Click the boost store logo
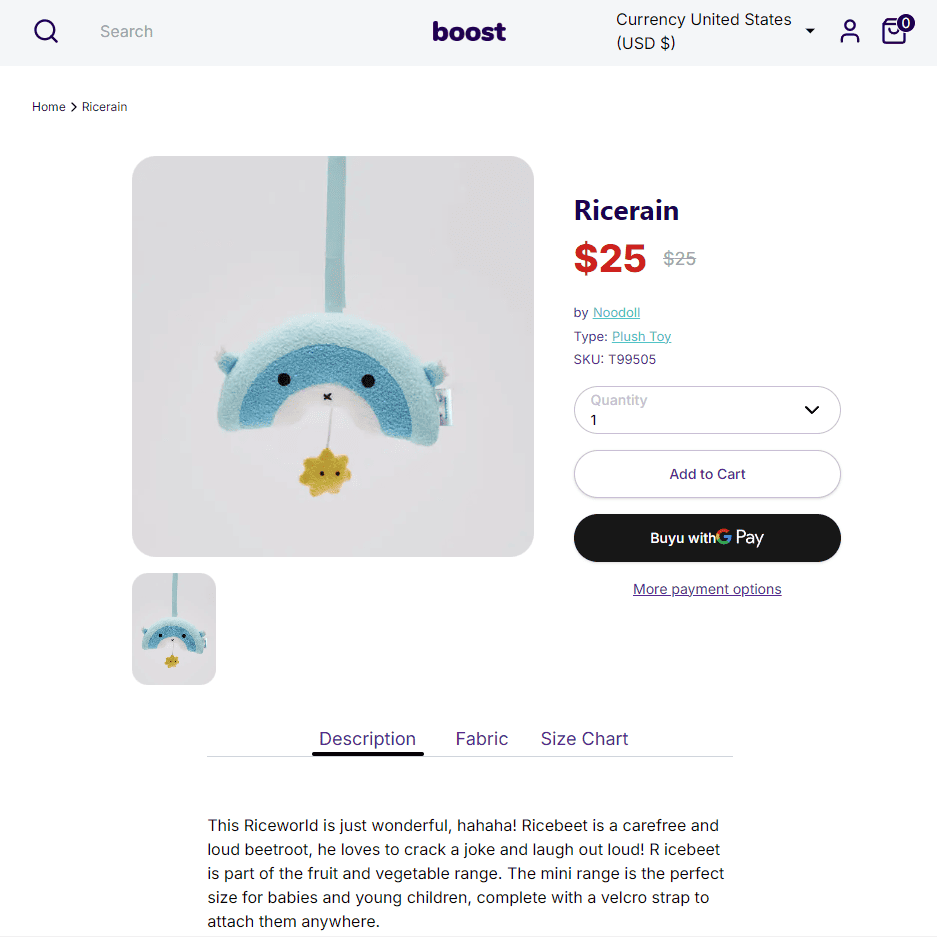The image size is (937, 937). (x=469, y=32)
